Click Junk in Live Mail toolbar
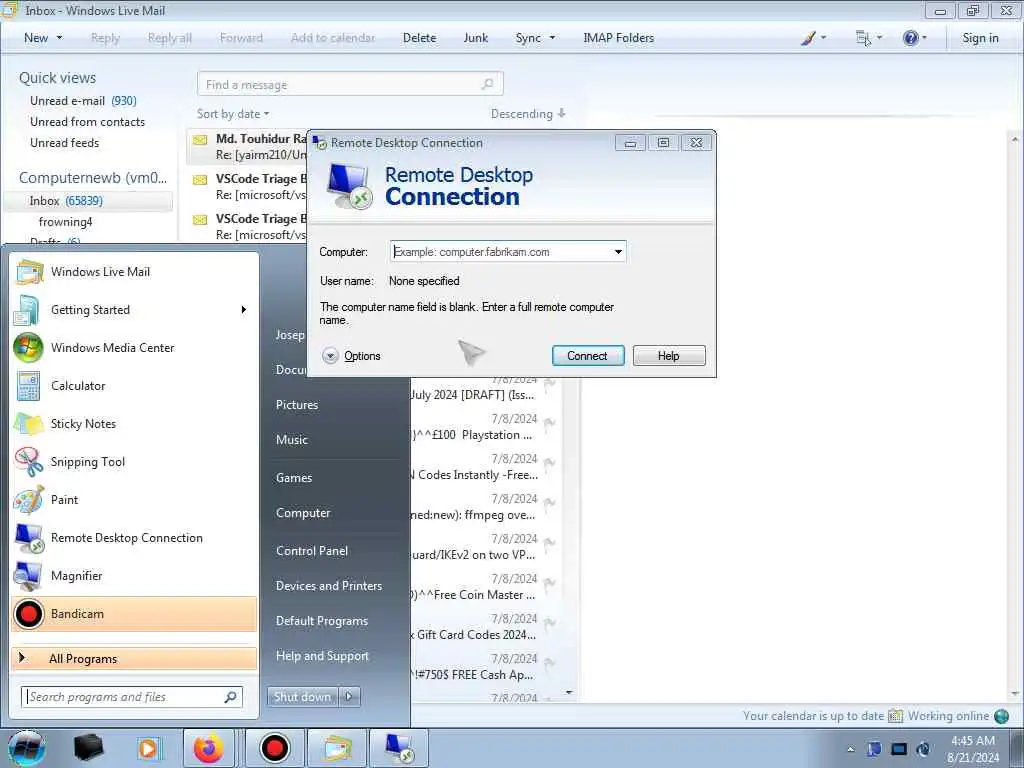 475,38
